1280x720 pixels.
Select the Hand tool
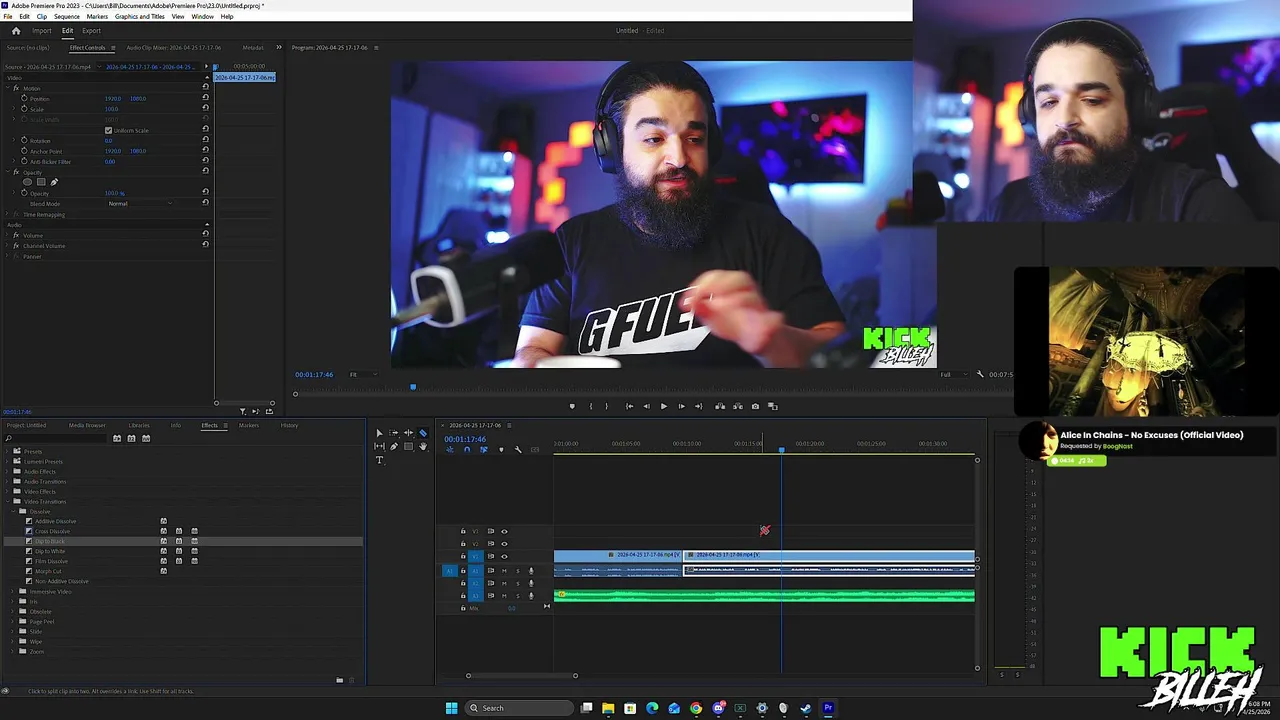[x=423, y=446]
